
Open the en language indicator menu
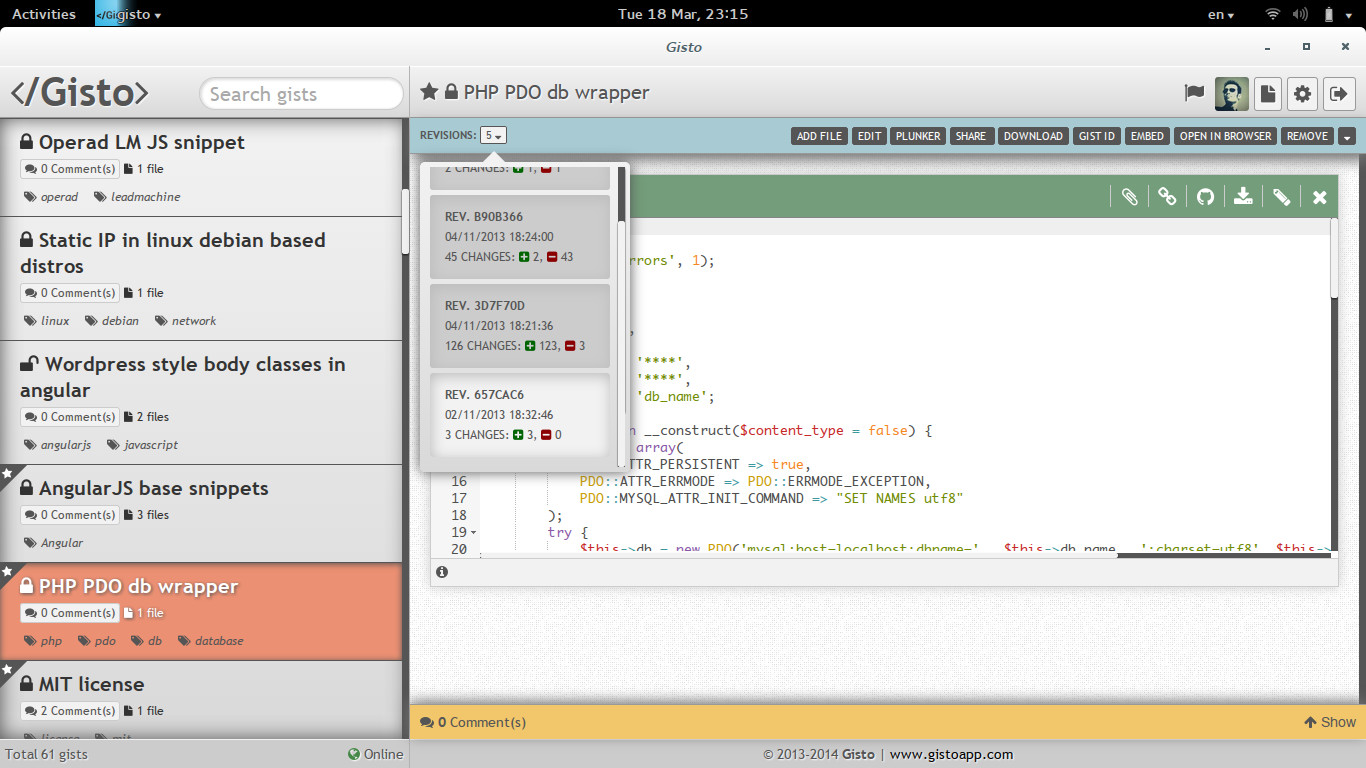point(1221,14)
